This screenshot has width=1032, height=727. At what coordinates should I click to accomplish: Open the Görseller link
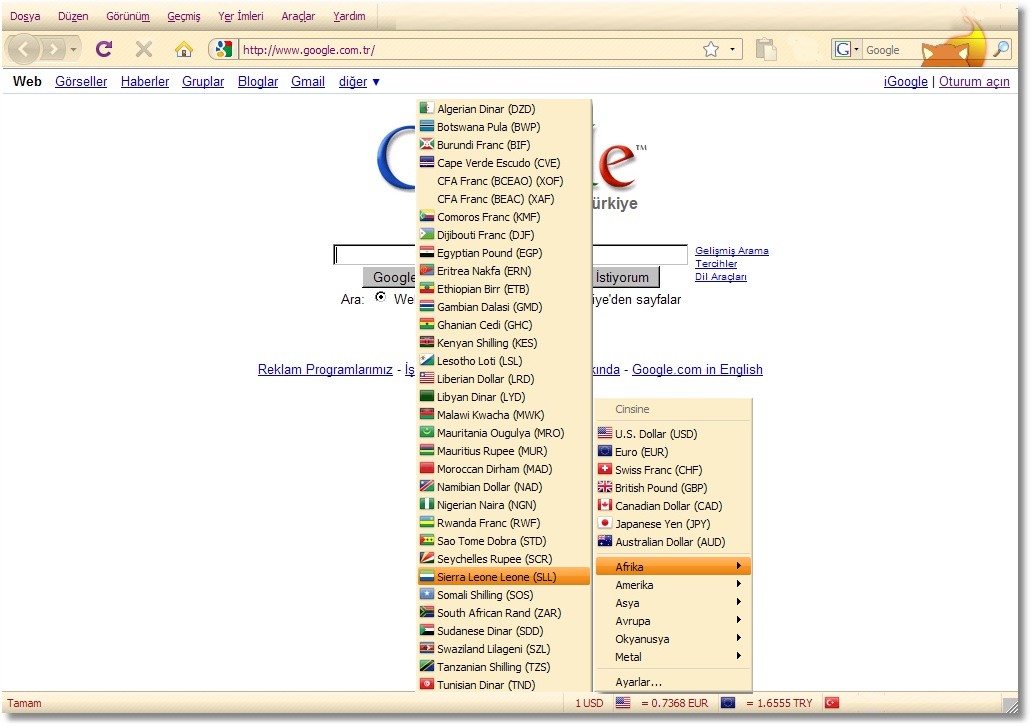81,82
